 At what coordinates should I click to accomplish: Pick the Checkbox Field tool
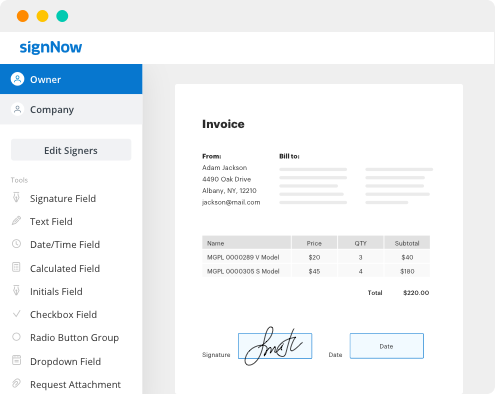(64, 315)
